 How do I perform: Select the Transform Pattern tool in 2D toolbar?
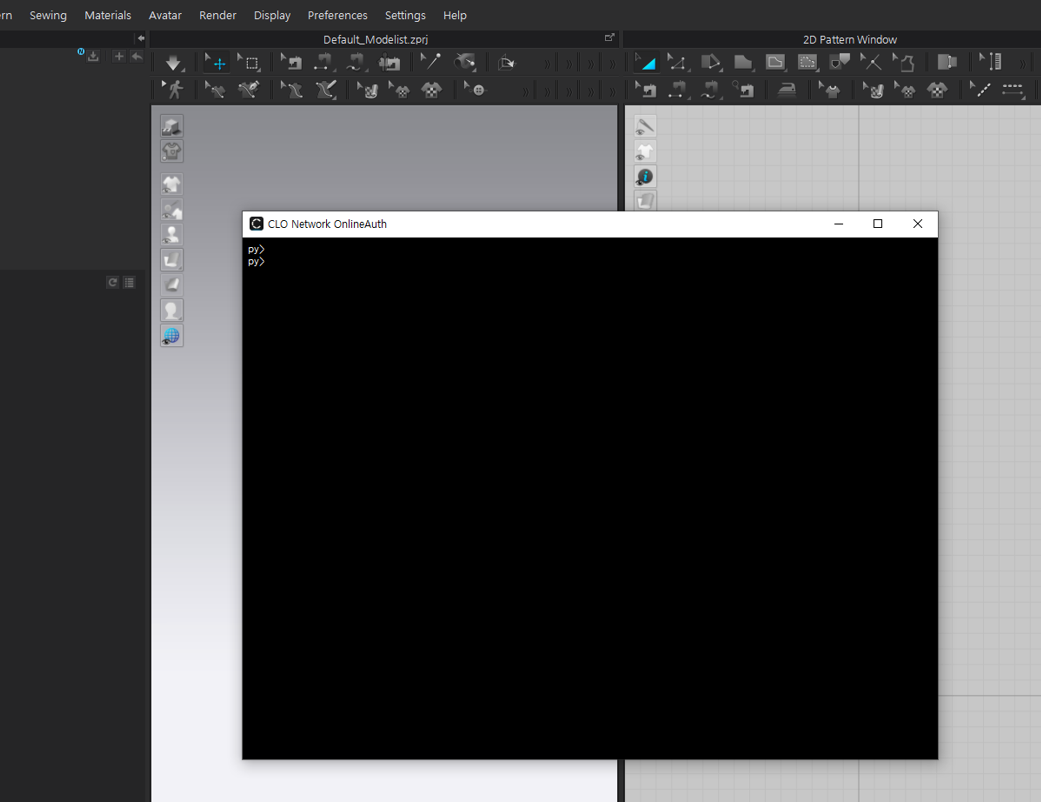tap(645, 62)
